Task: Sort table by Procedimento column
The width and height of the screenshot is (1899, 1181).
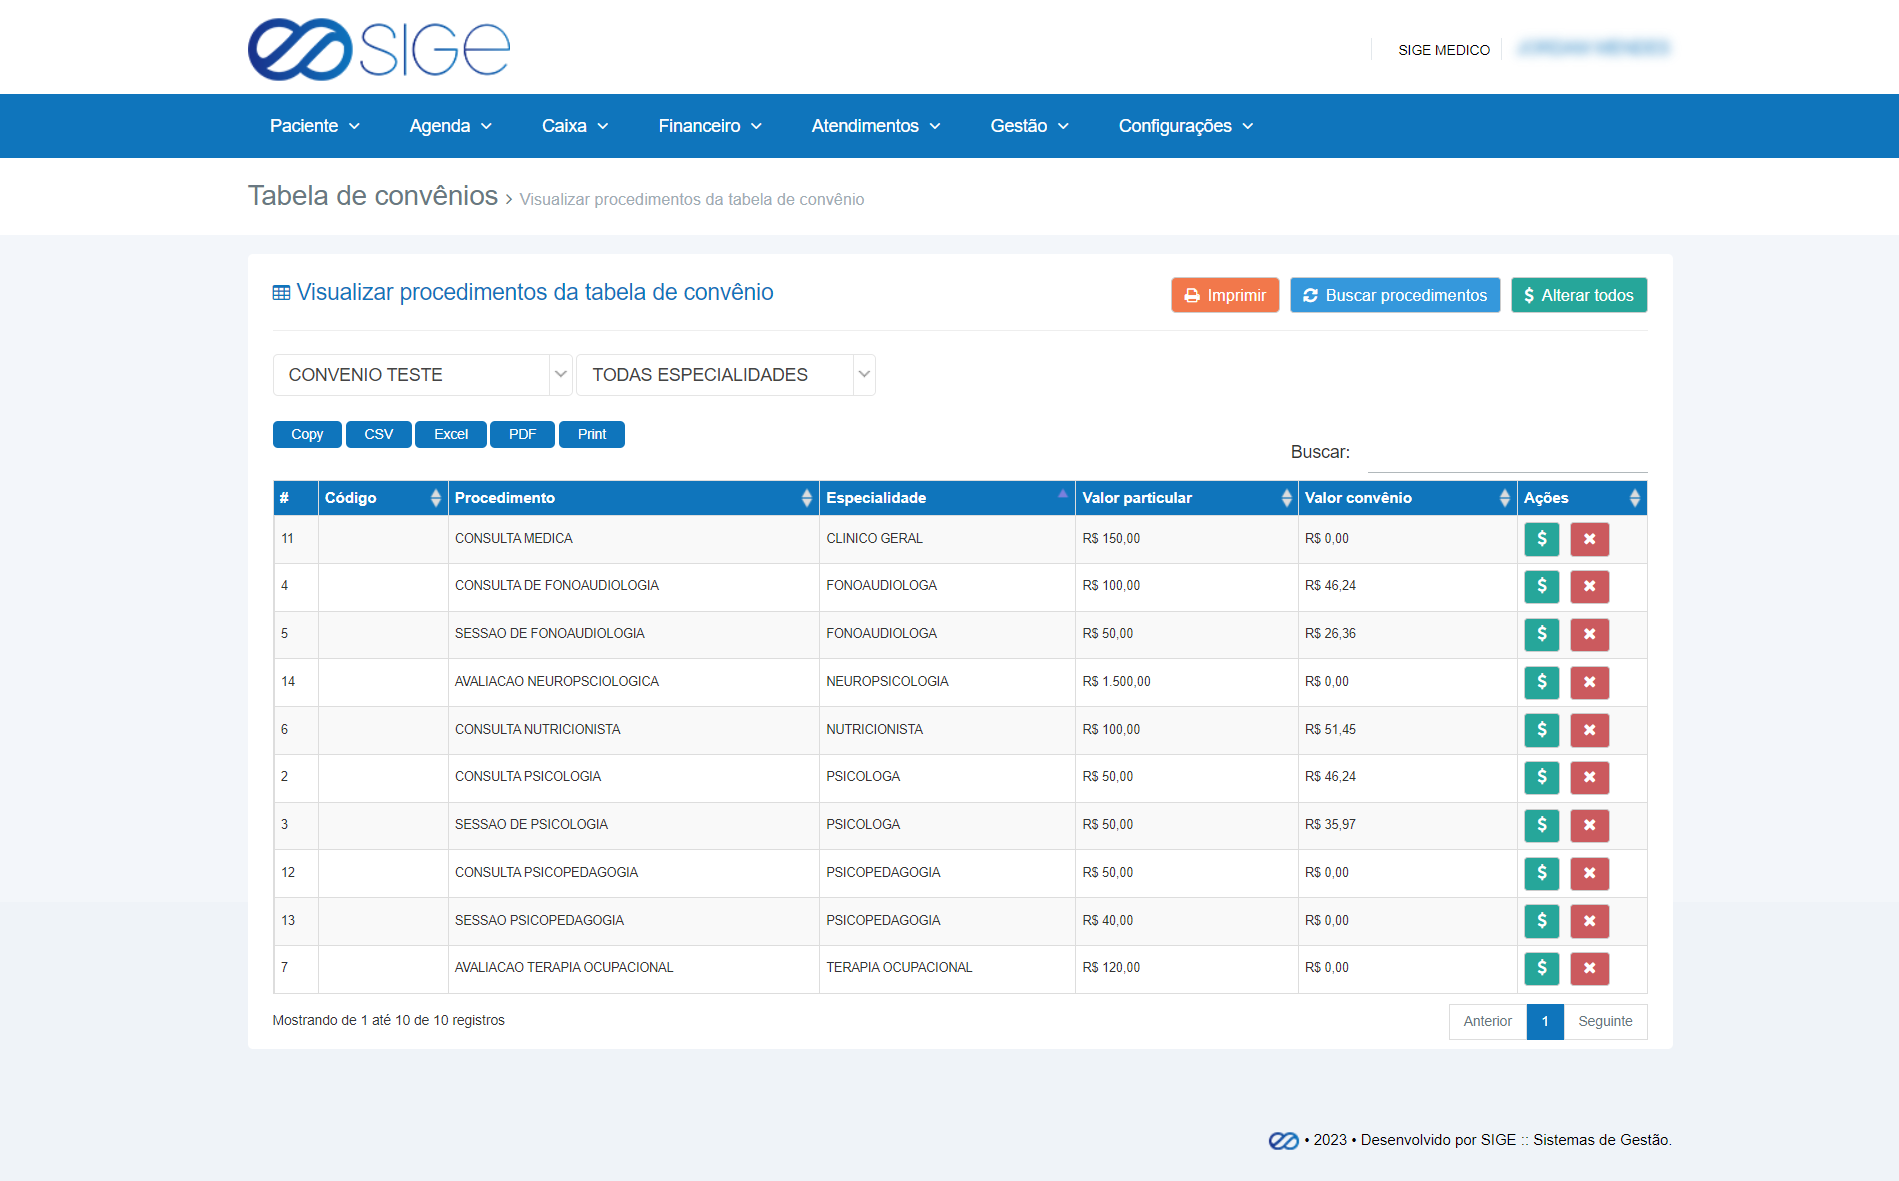Action: tap(634, 498)
